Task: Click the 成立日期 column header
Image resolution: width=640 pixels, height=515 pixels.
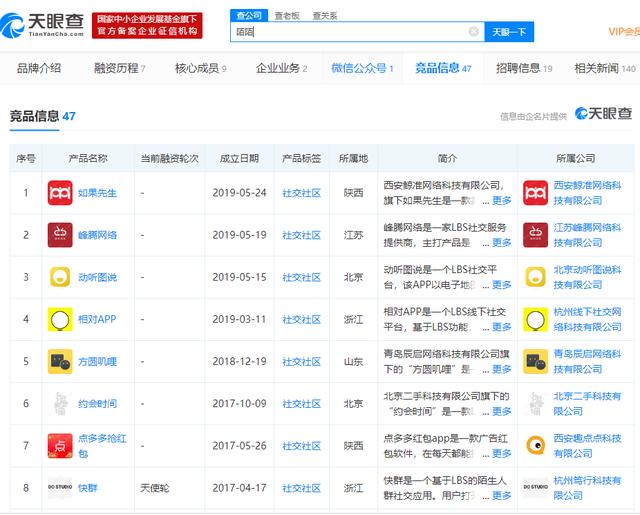Action: (x=239, y=158)
